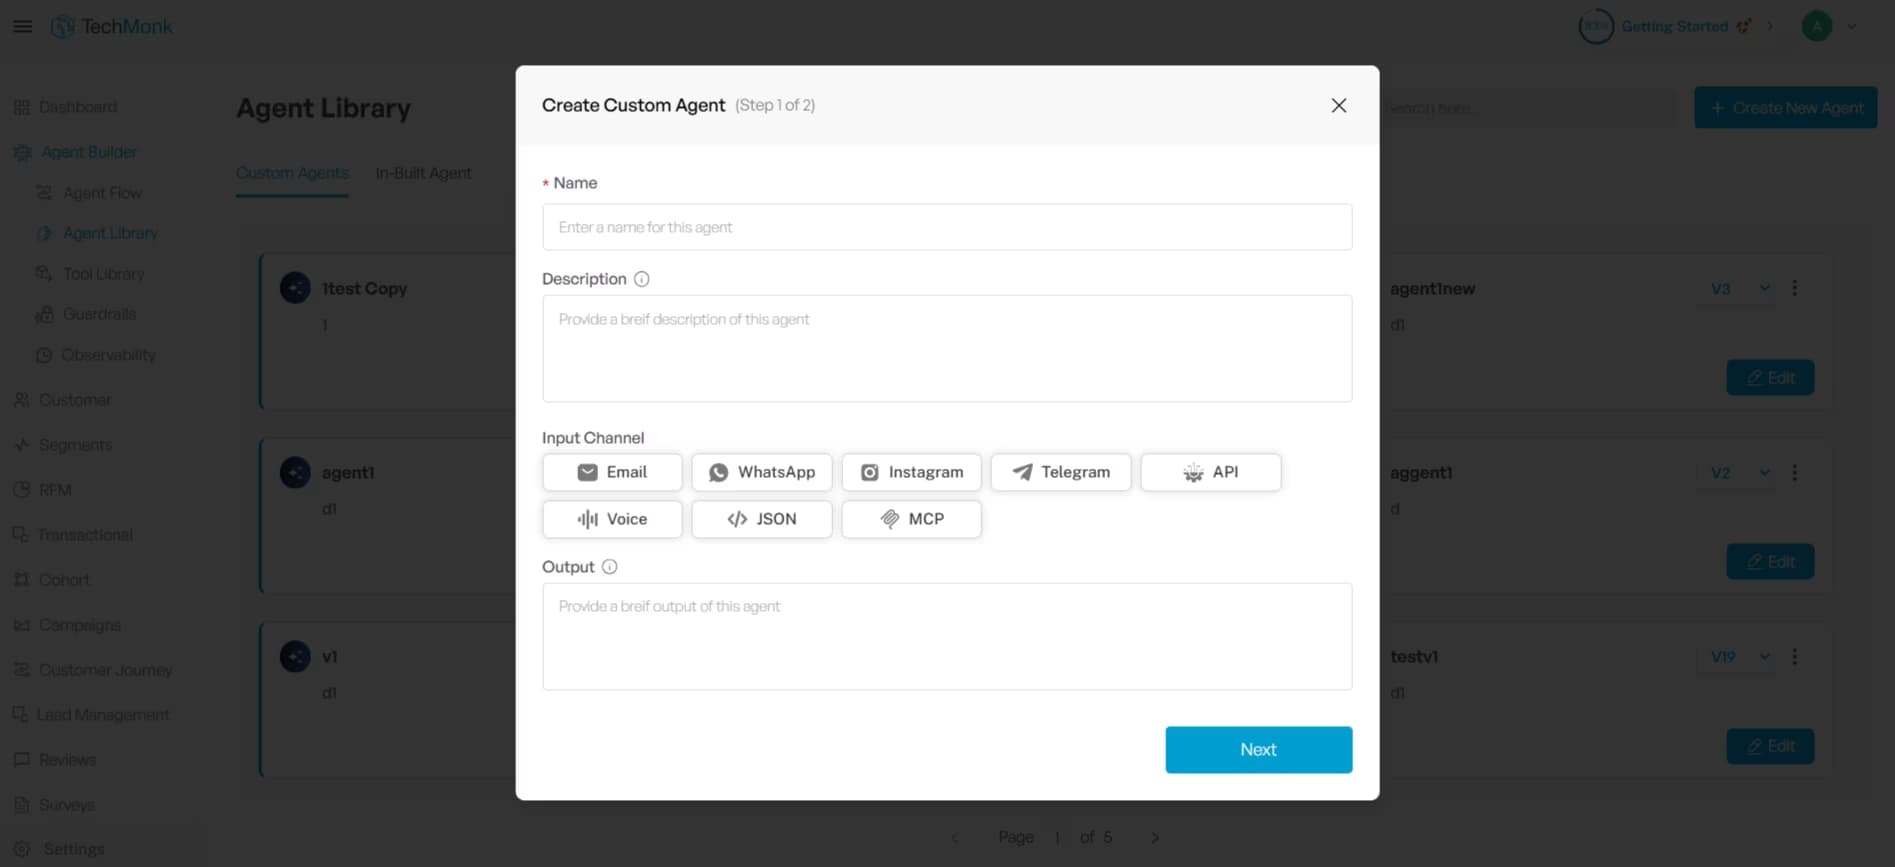Expand the user account dropdown arrow
This screenshot has width=1895, height=867.
coord(1852,27)
